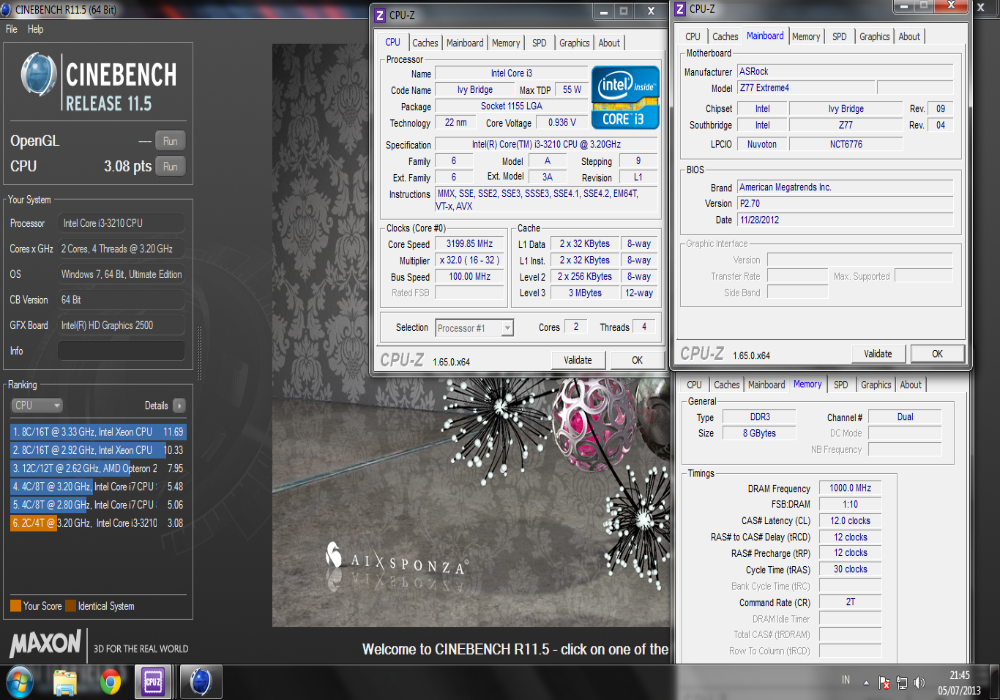
Task: Run the CPU benchmark
Action: tap(170, 166)
